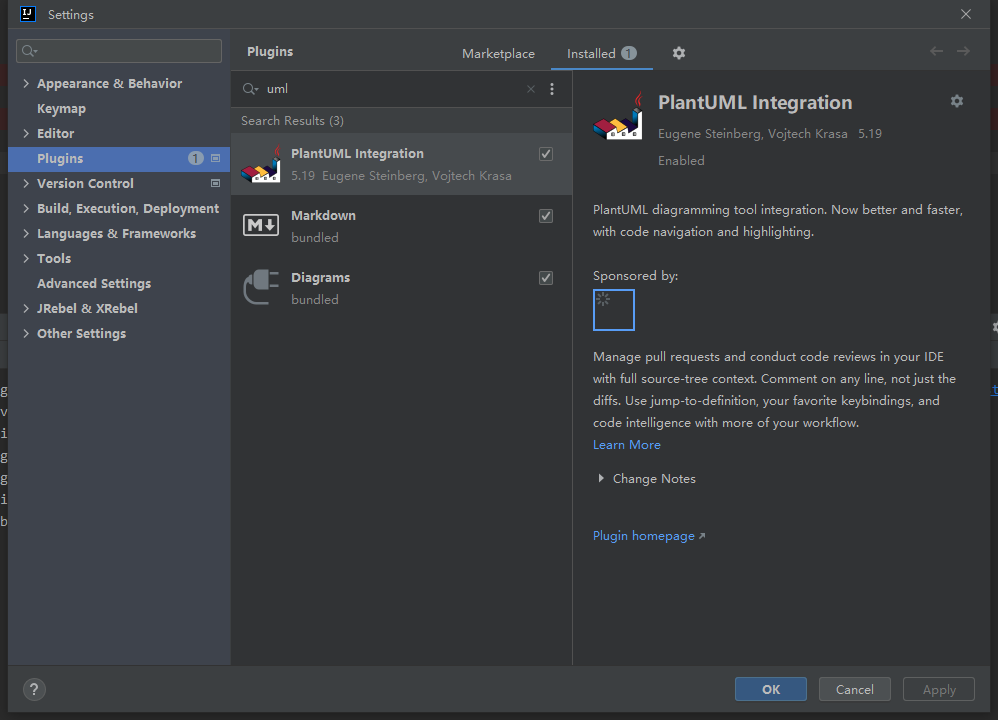998x720 pixels.
Task: Select the Installed tab
Action: (x=591, y=54)
